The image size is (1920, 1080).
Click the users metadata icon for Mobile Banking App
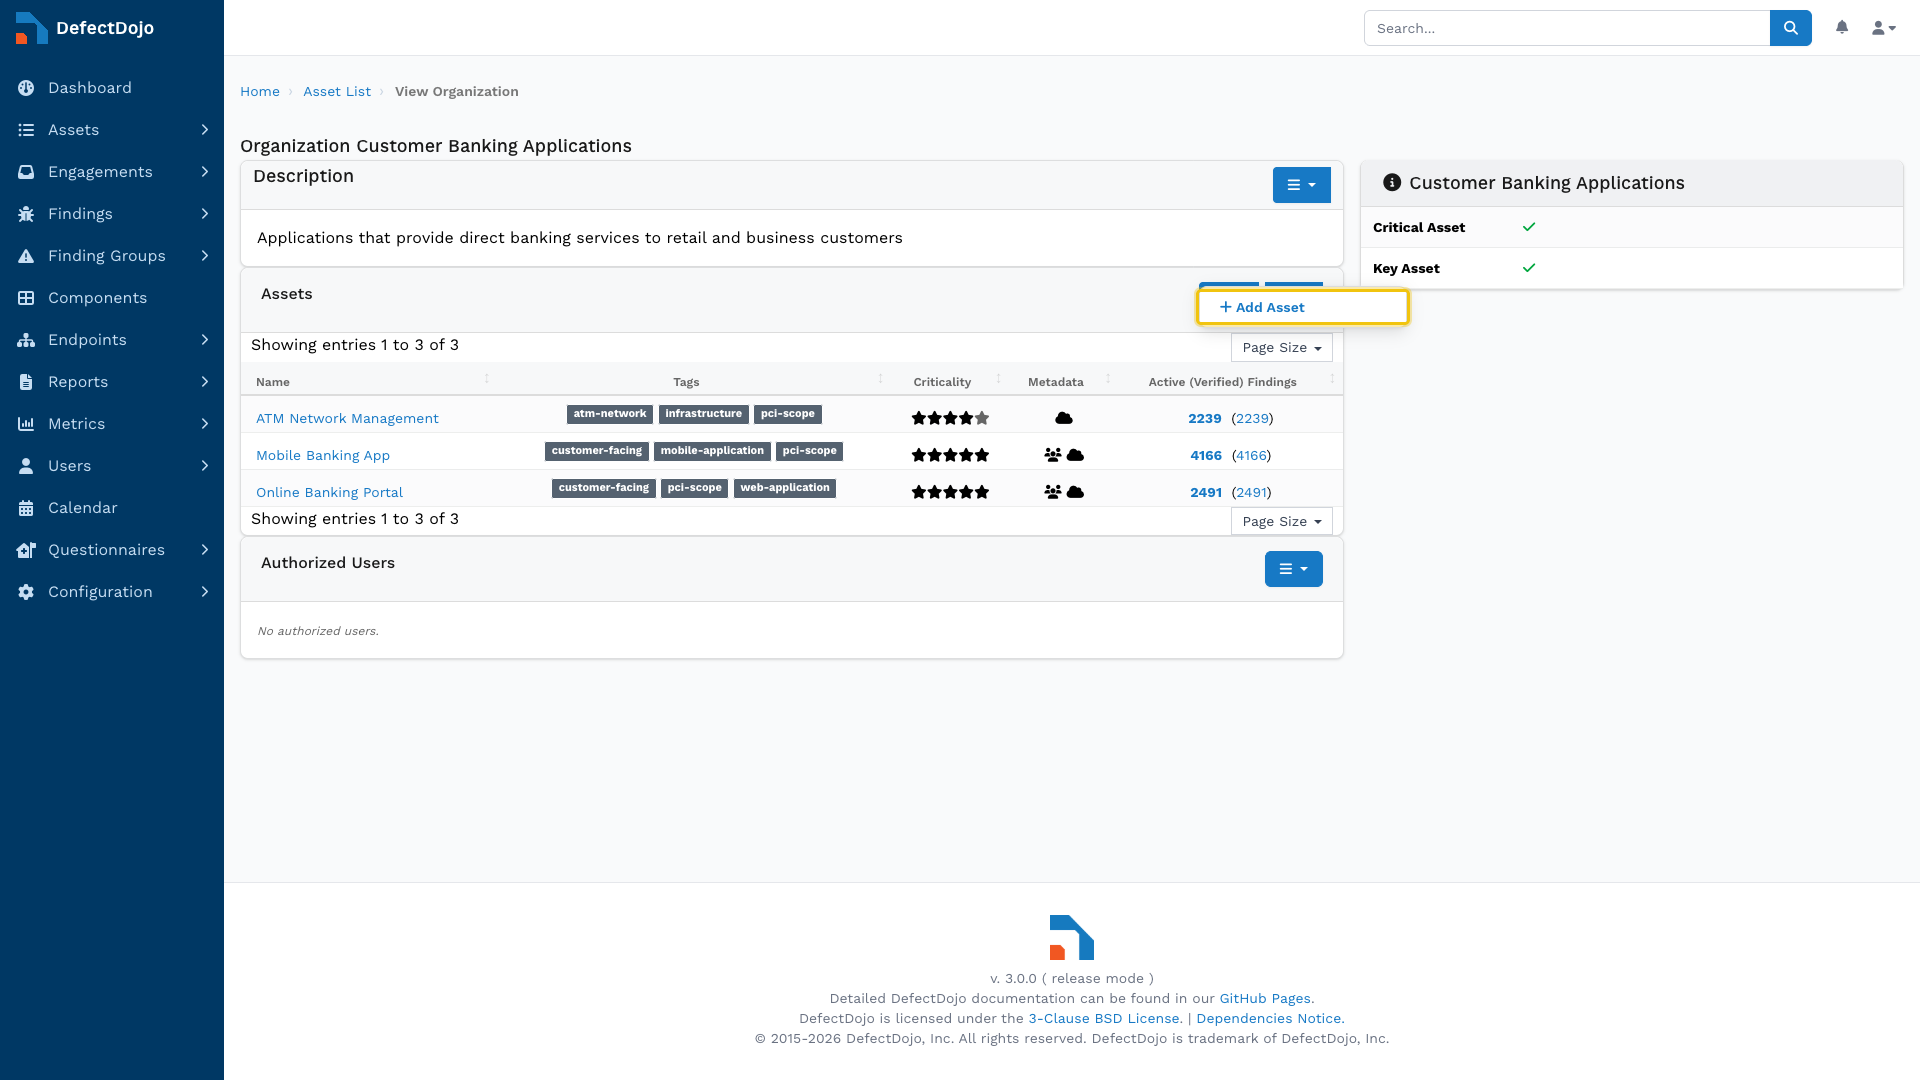pos(1052,455)
